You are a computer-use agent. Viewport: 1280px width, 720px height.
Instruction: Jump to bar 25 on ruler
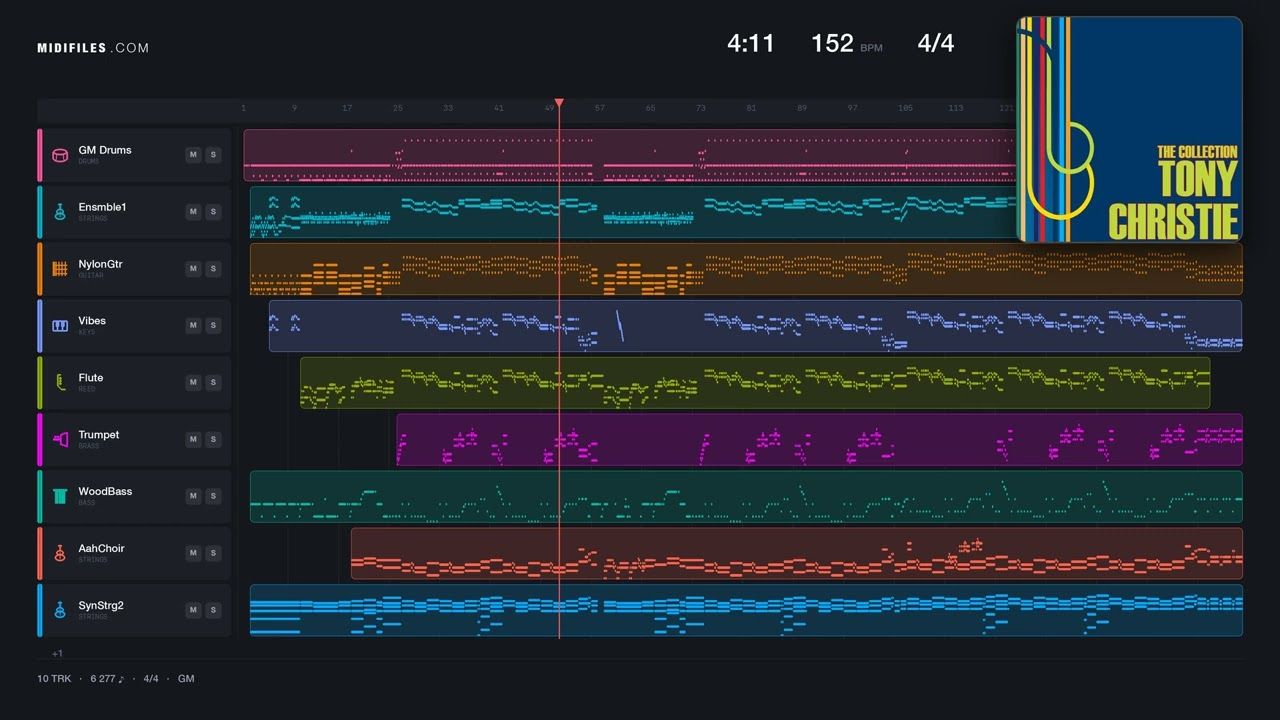(x=398, y=108)
